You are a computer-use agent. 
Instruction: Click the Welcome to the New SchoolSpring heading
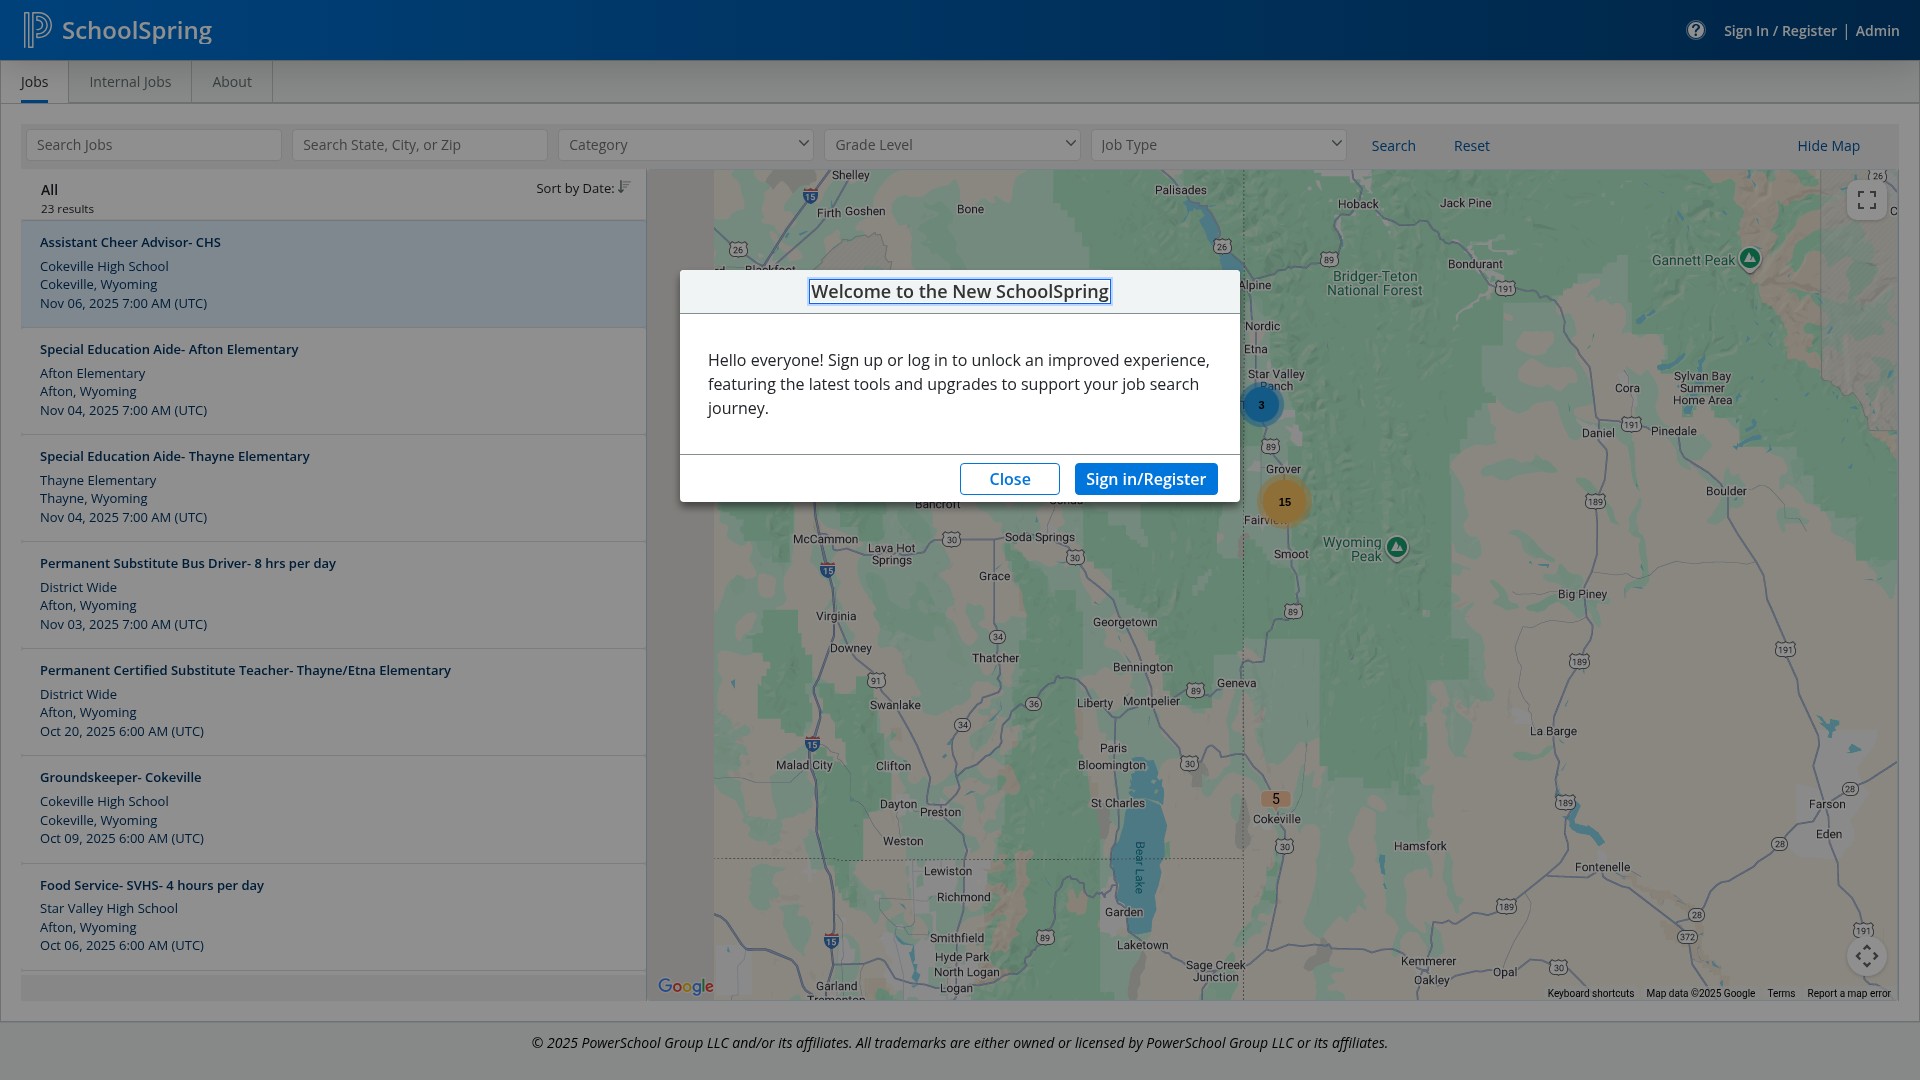coord(960,292)
